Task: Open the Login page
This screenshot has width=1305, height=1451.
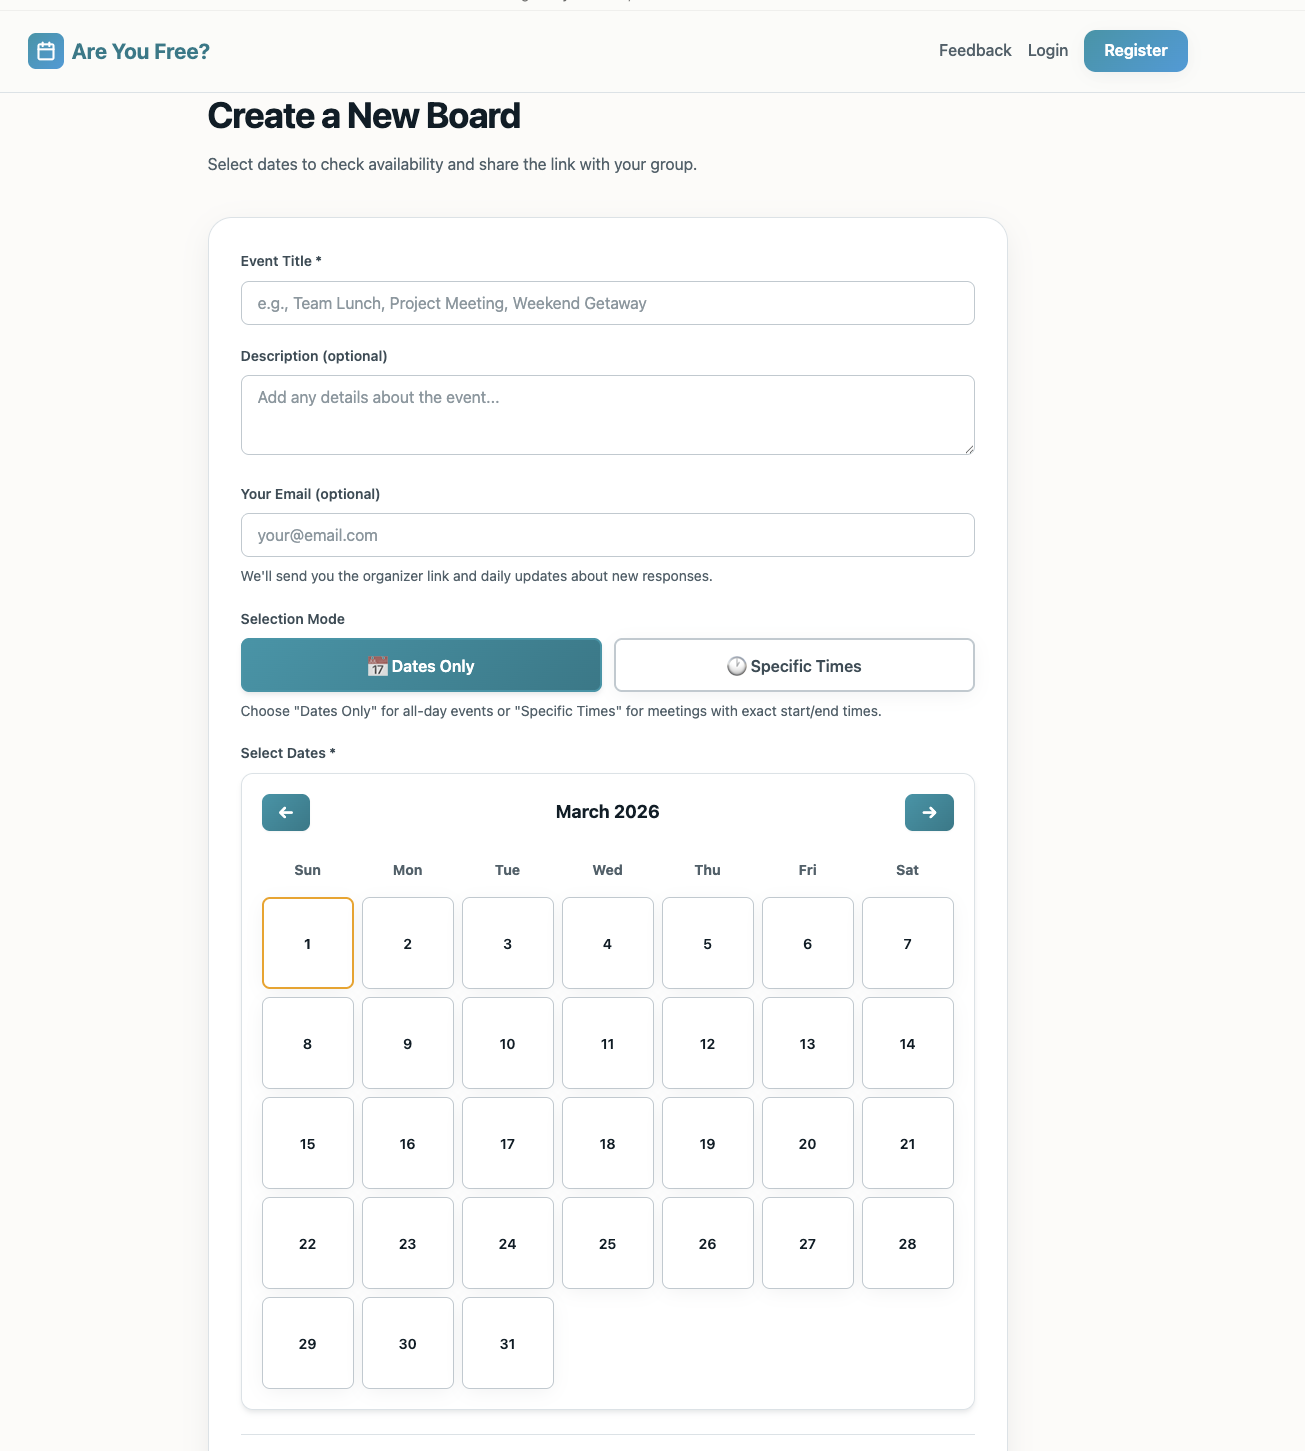Action: point(1047,50)
